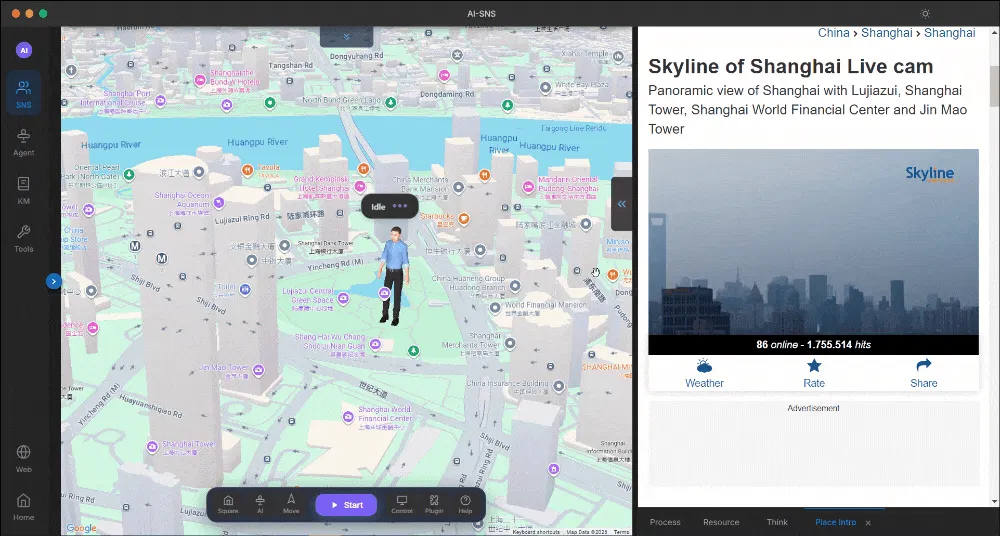1000x536 pixels.
Task: Click the Start button
Action: click(346, 505)
